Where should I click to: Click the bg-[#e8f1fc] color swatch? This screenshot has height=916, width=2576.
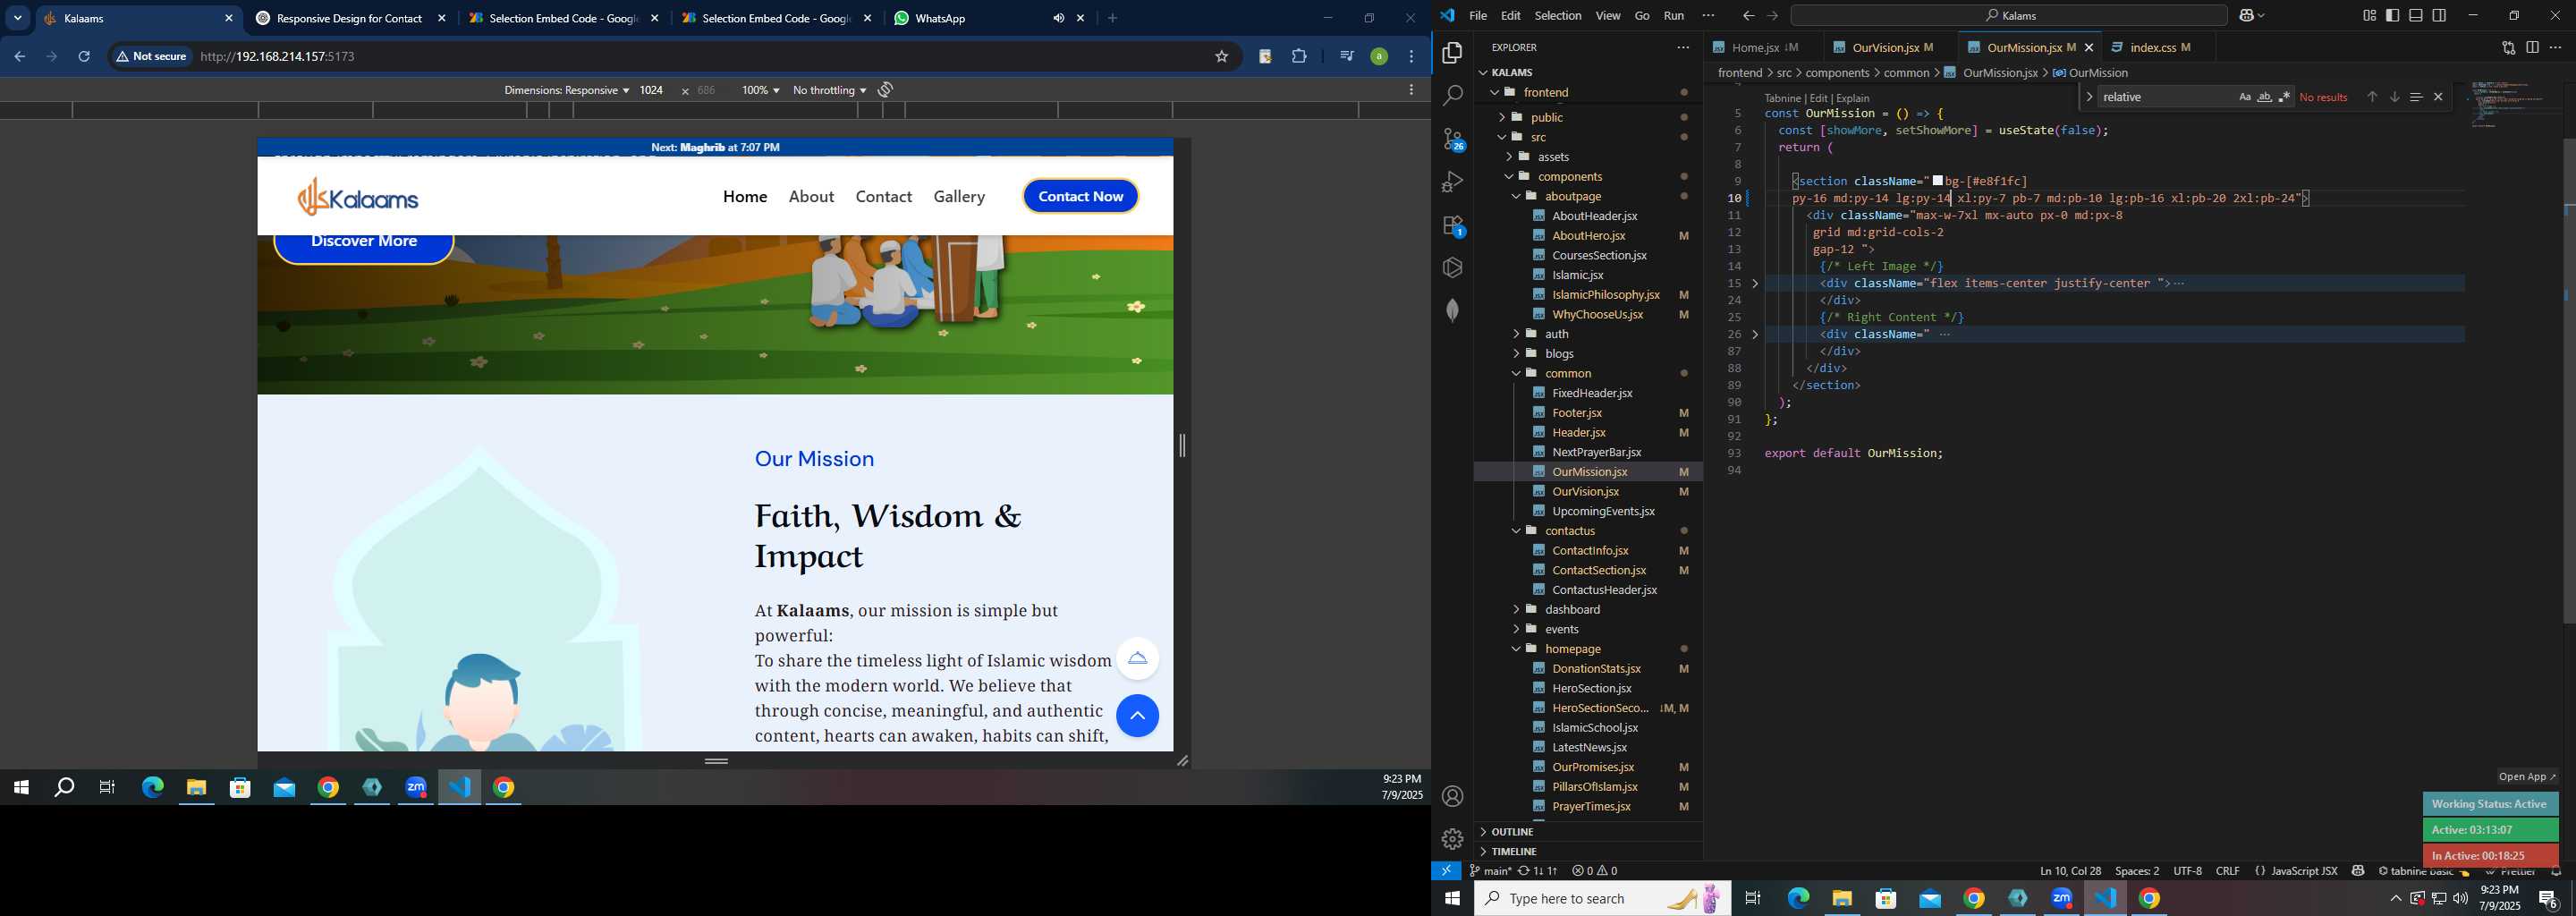tap(1938, 181)
